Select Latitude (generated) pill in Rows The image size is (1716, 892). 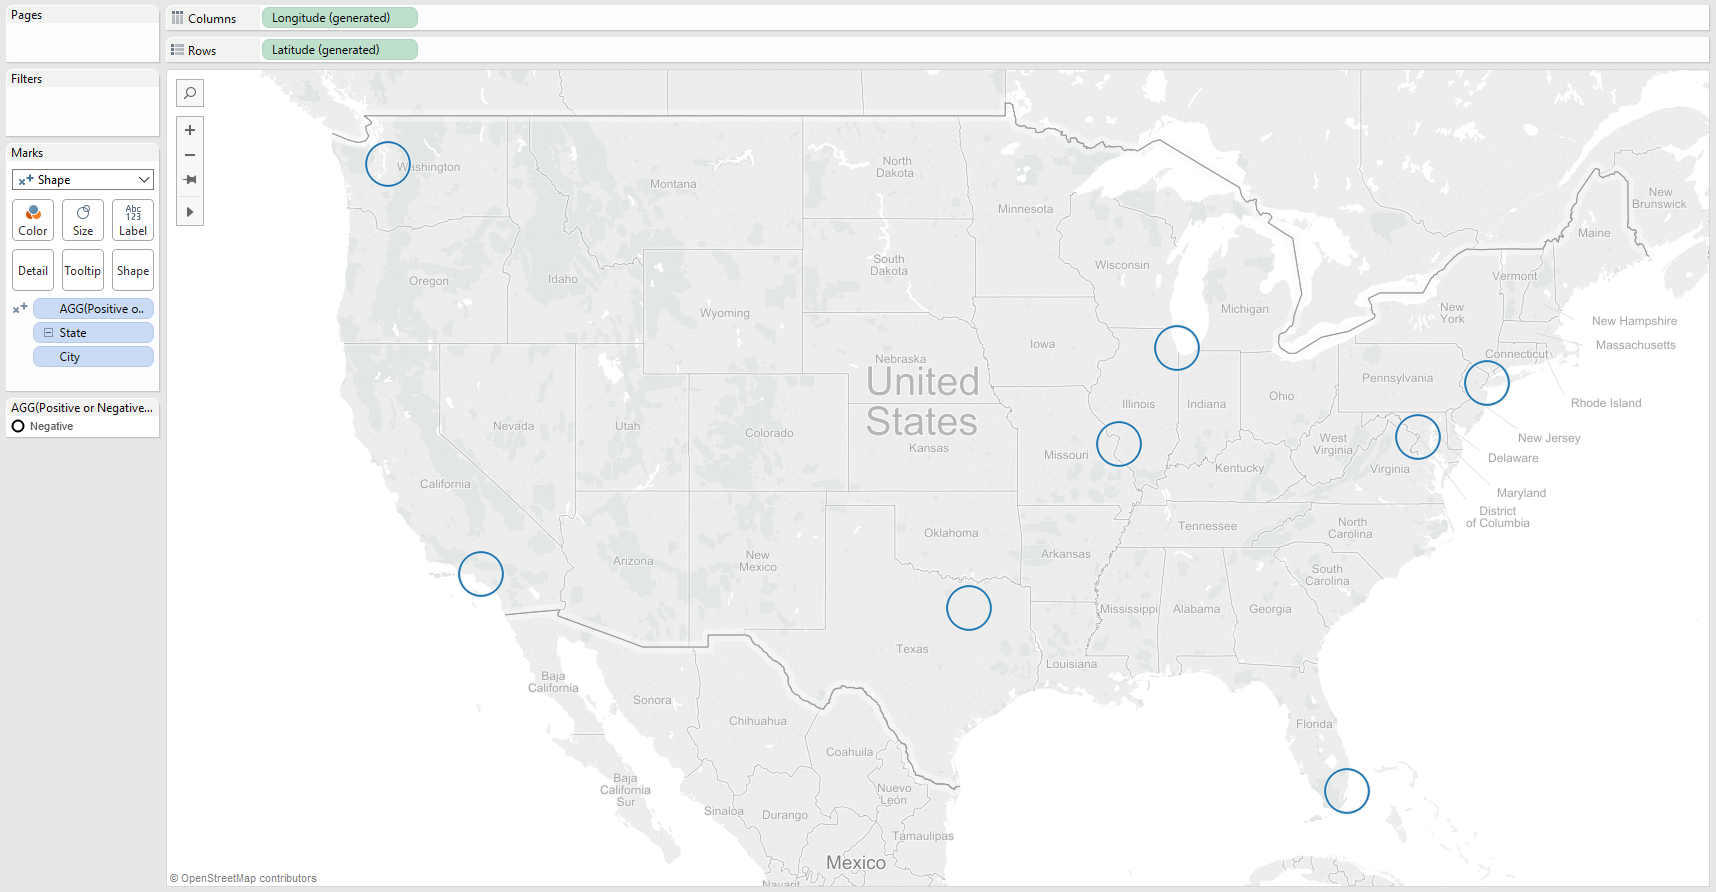[x=339, y=50]
